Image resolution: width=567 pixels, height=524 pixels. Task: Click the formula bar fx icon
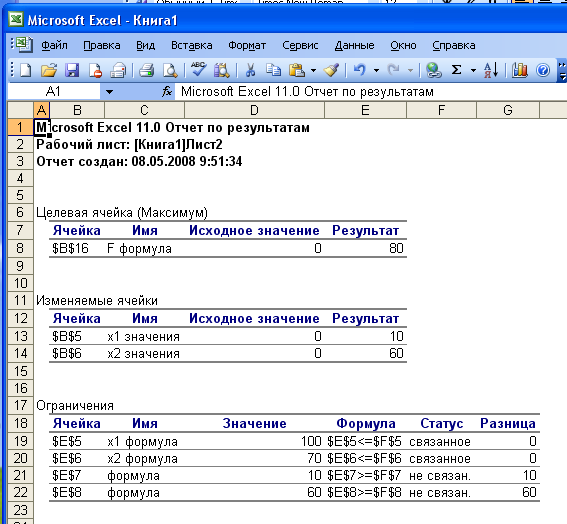pyautogui.click(x=166, y=91)
